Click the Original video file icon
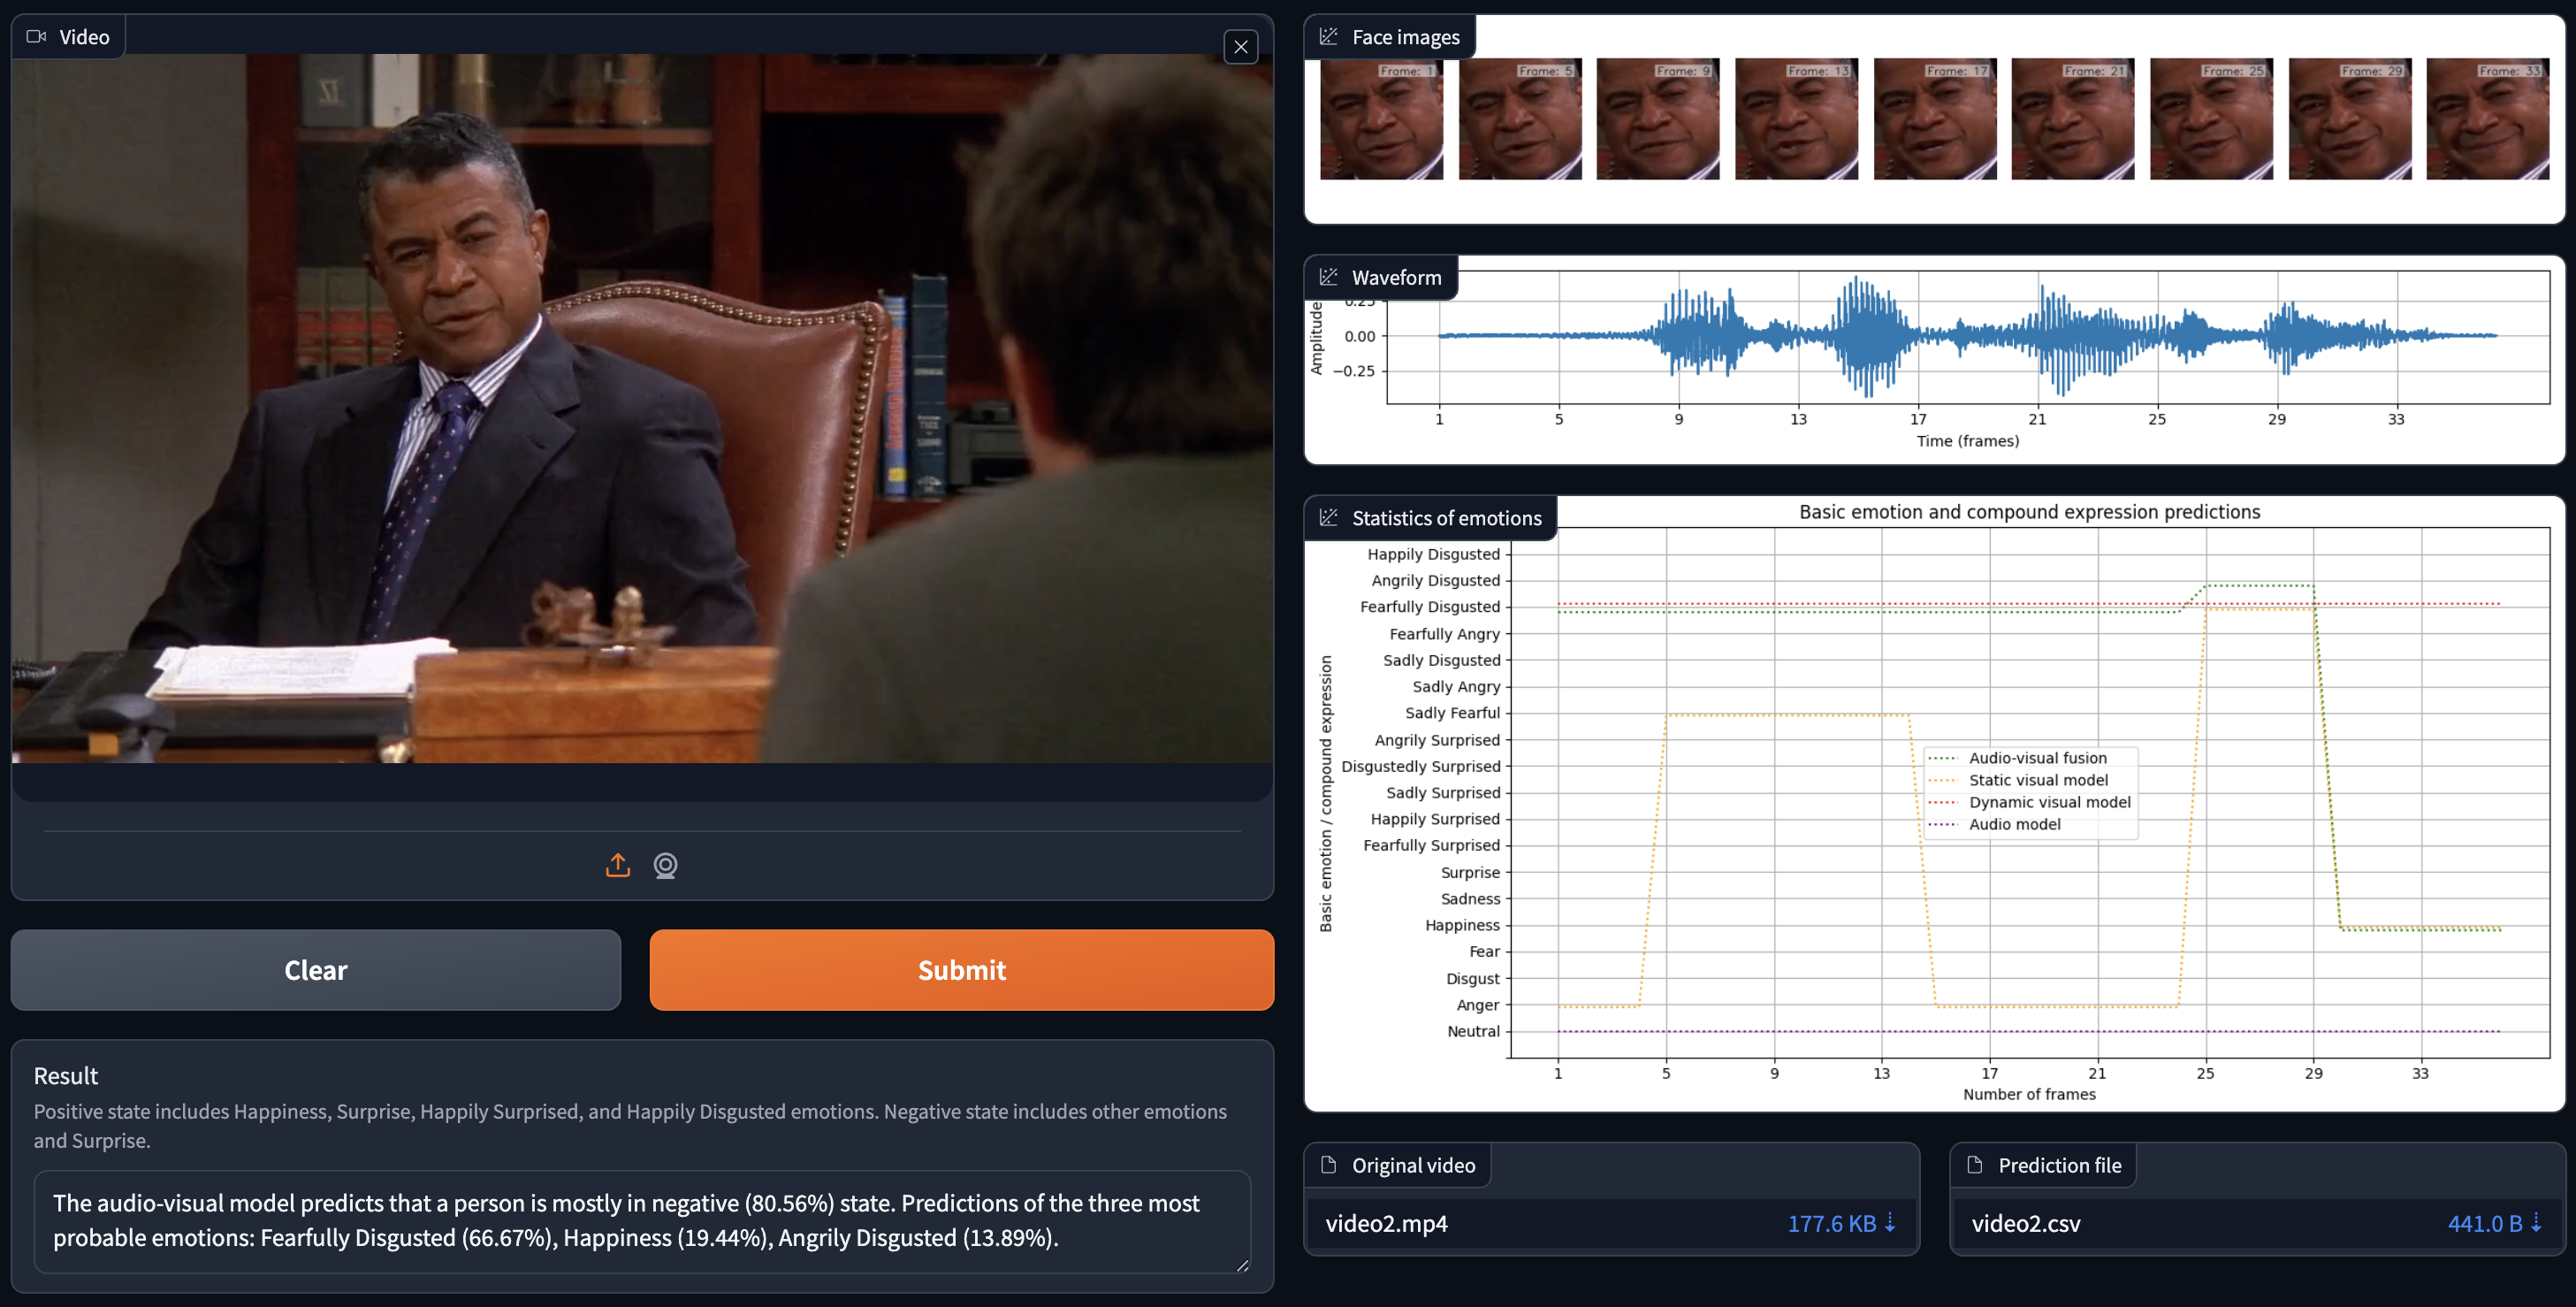 pyautogui.click(x=1329, y=1165)
